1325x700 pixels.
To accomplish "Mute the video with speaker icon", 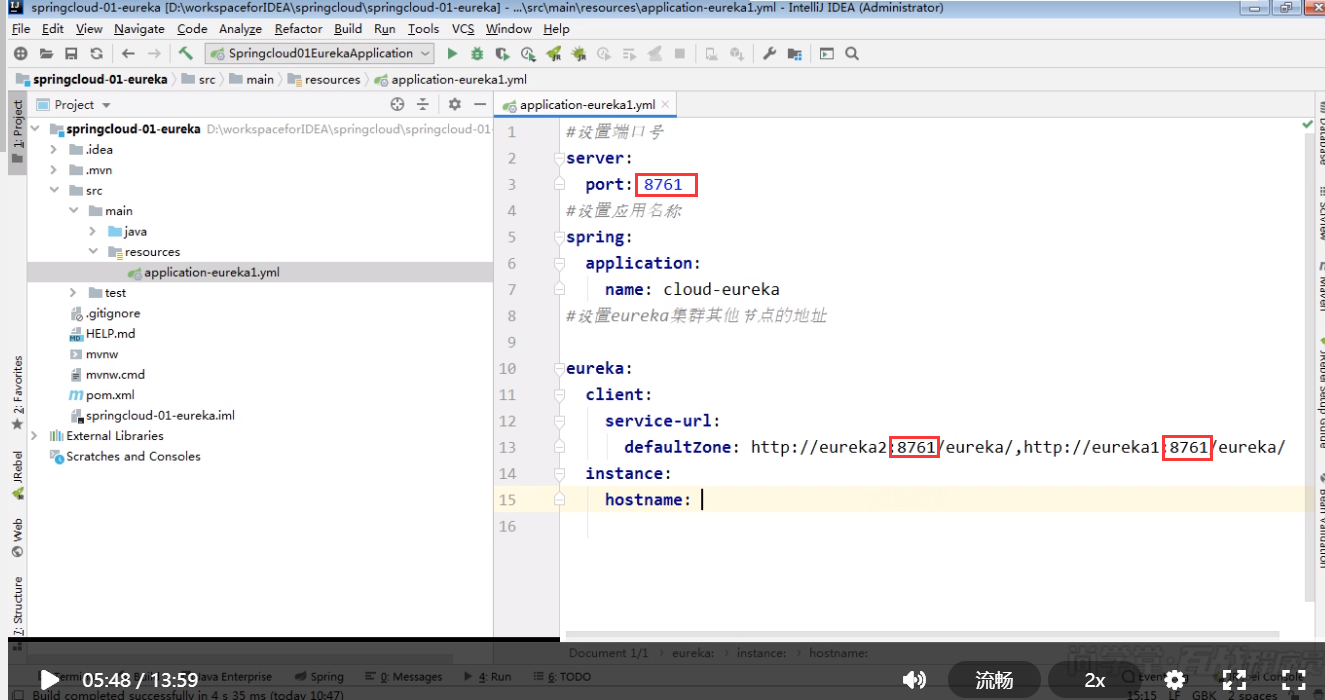I will pos(914,680).
